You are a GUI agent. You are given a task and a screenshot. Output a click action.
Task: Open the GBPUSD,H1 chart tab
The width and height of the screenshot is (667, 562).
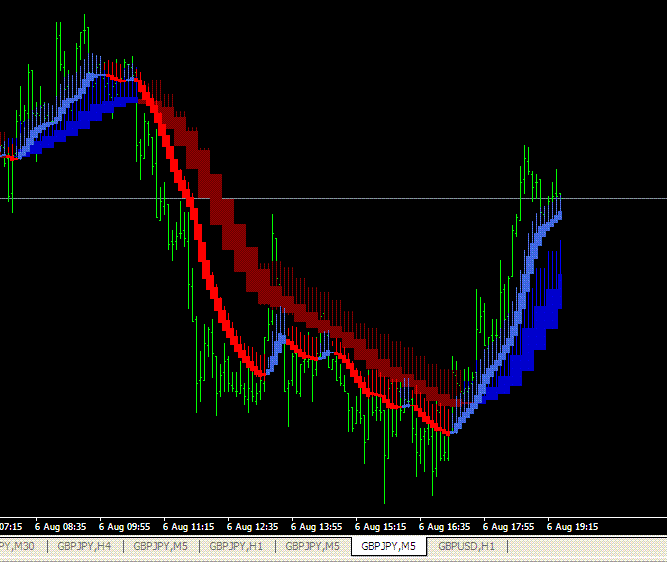[467, 546]
